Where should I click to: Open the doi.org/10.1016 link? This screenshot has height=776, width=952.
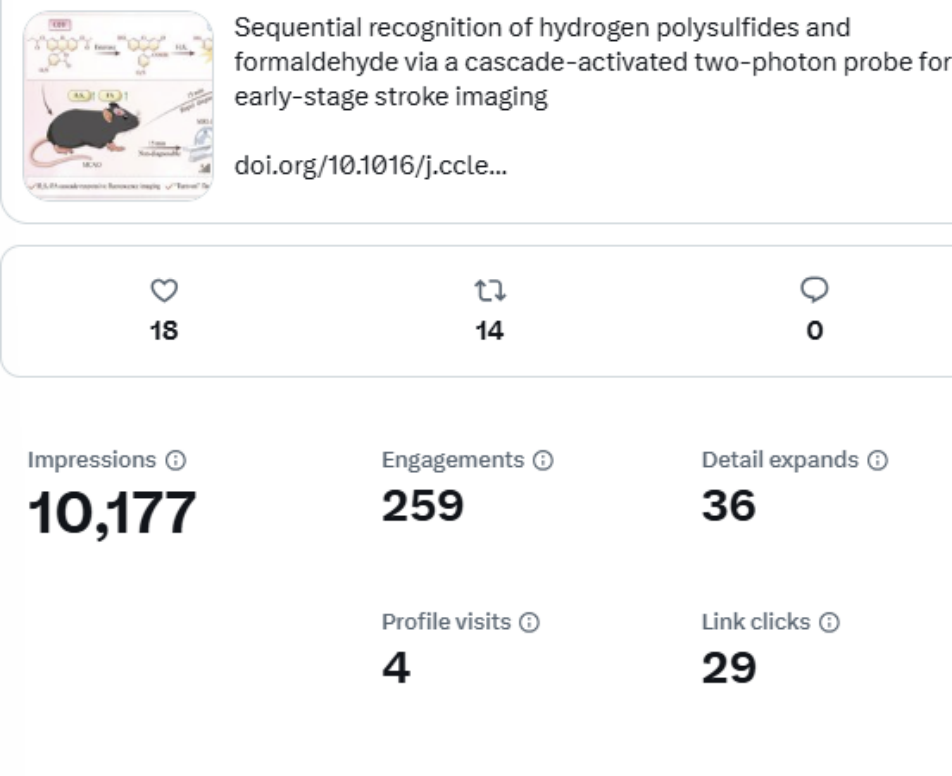370,165
